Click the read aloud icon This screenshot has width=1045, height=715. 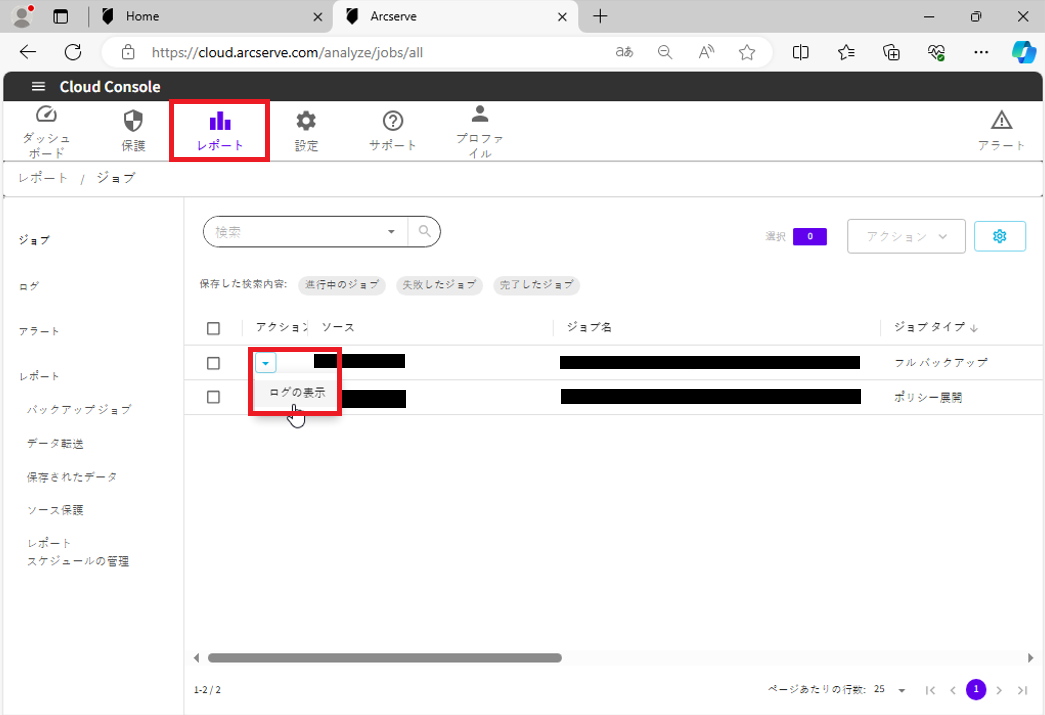[x=706, y=52]
